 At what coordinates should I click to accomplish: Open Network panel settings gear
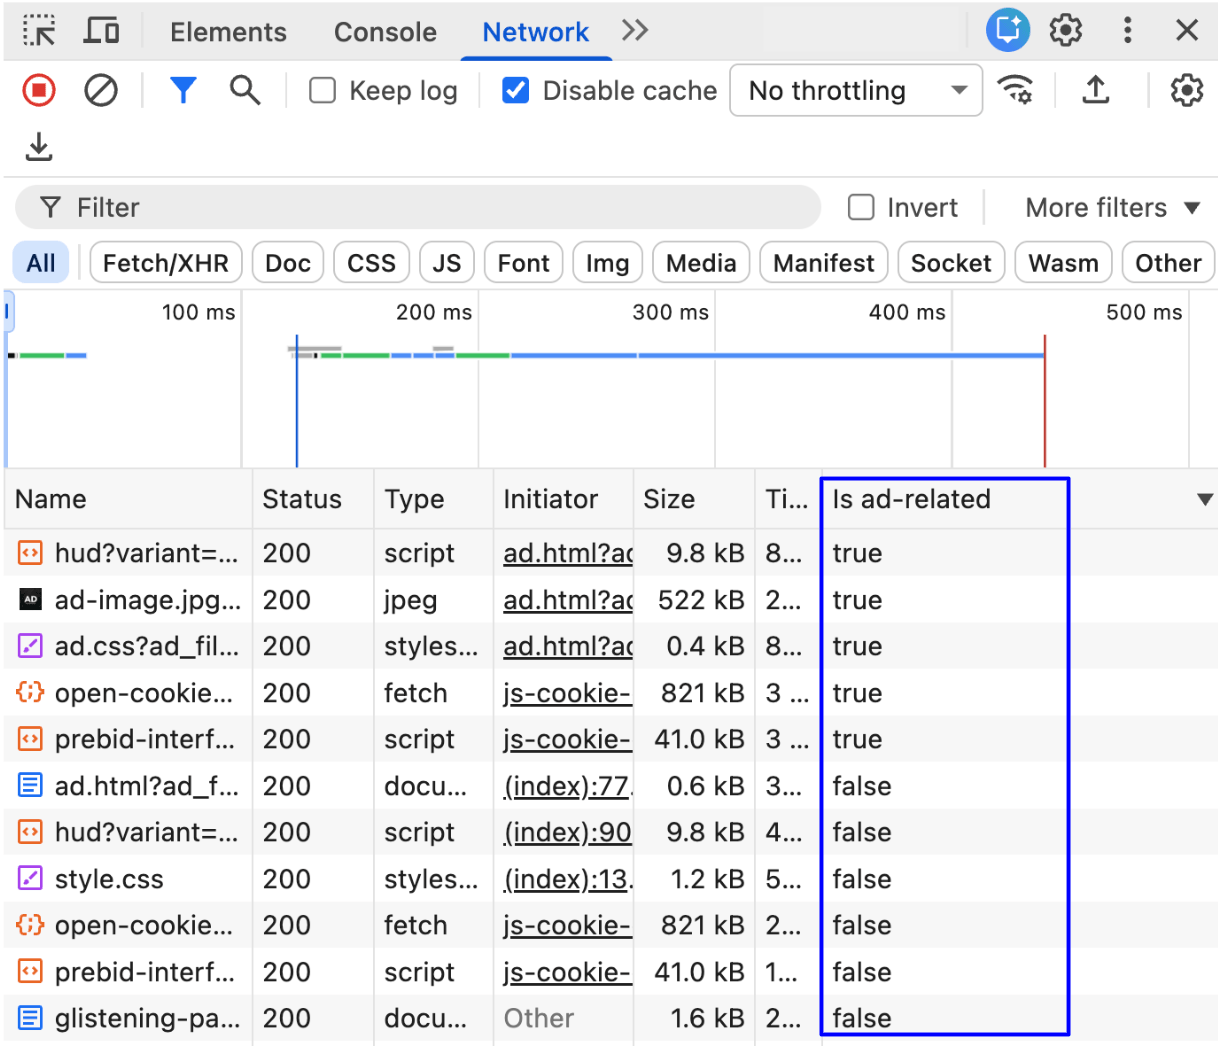click(x=1187, y=91)
